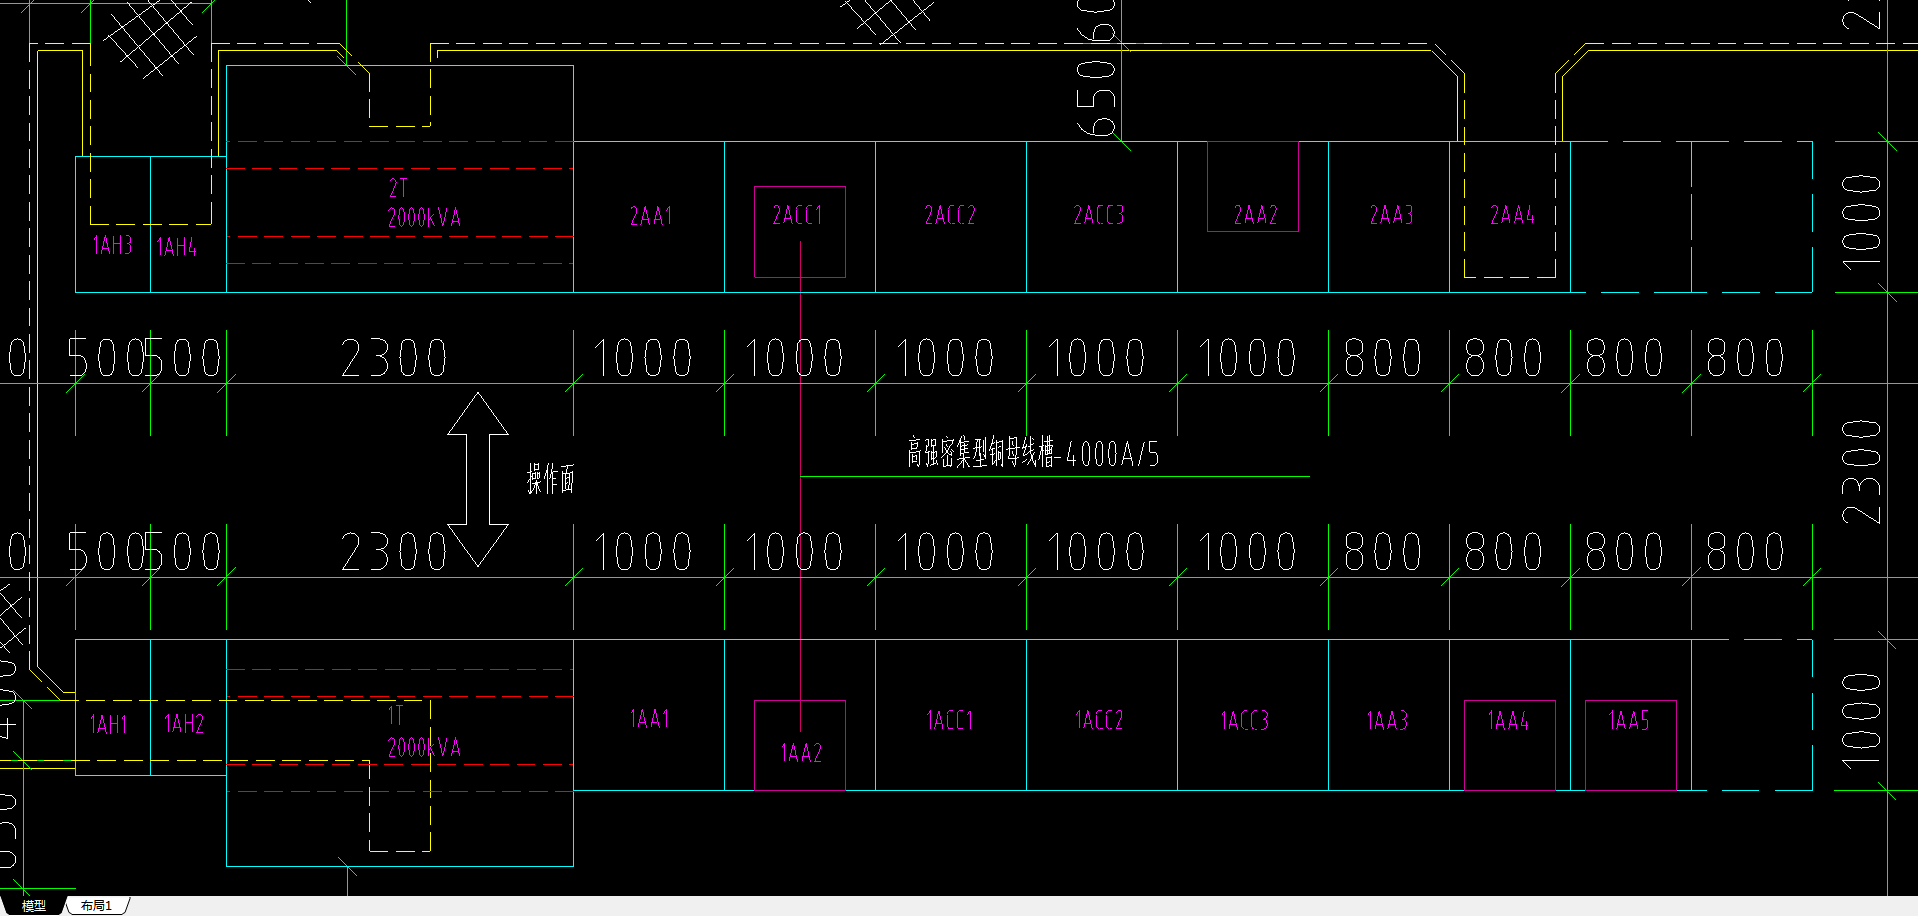This screenshot has height=916, width=1918.
Task: Select the 1AH3 cabinet label
Action: tap(113, 245)
